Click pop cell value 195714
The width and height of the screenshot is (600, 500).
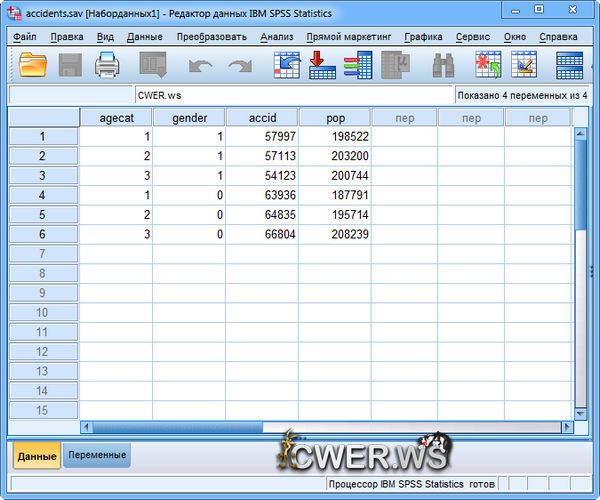tap(335, 215)
